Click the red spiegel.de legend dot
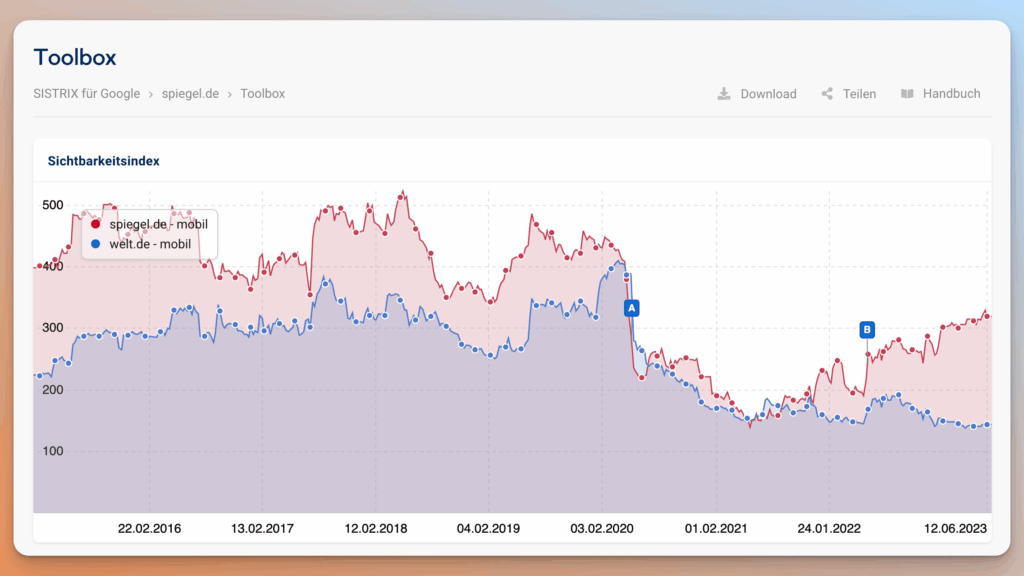 tap(95, 224)
